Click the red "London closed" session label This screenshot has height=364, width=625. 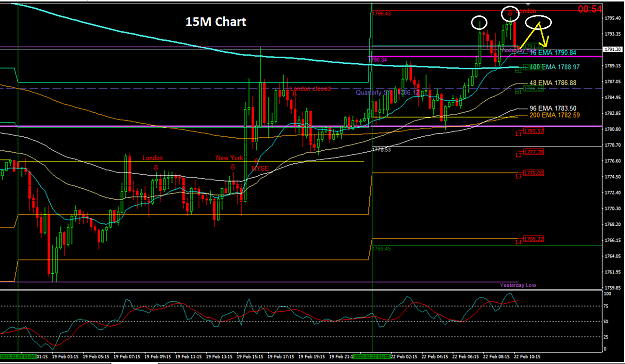tap(310, 89)
